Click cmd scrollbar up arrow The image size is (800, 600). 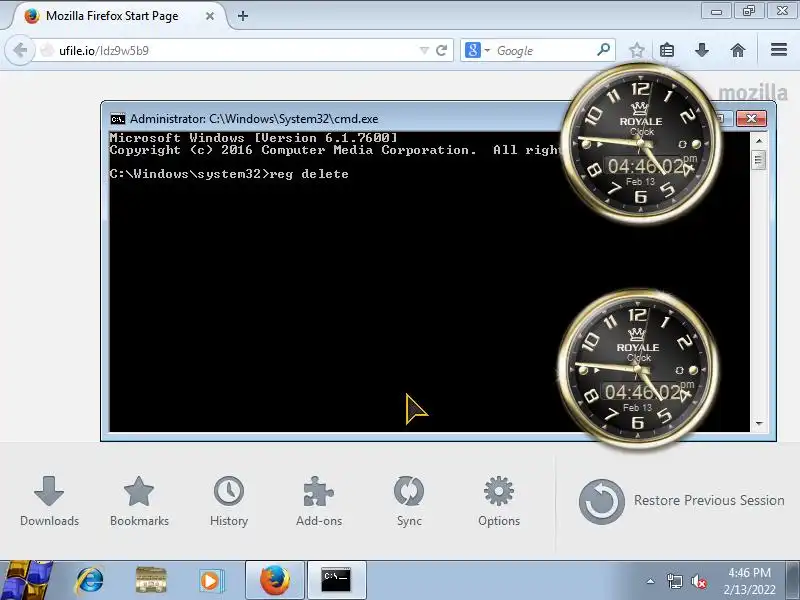tap(759, 140)
